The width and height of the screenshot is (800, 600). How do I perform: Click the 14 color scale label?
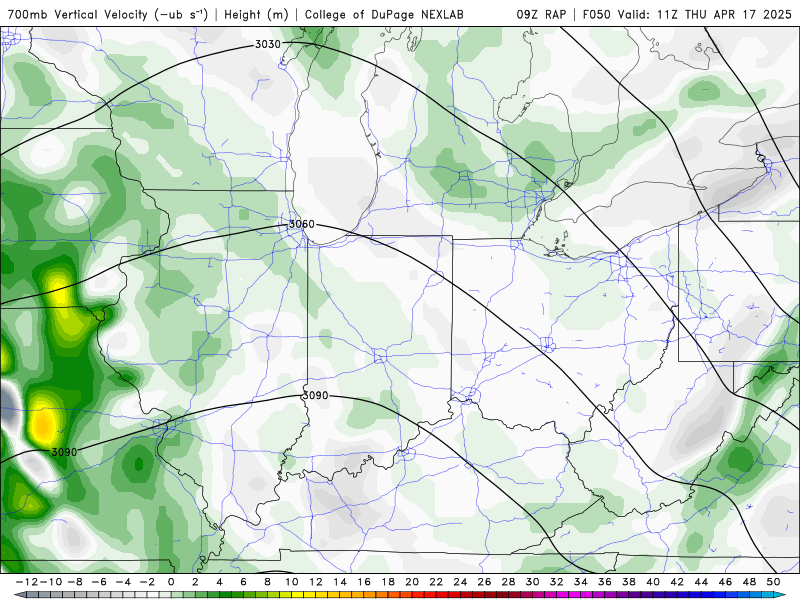click(x=340, y=582)
